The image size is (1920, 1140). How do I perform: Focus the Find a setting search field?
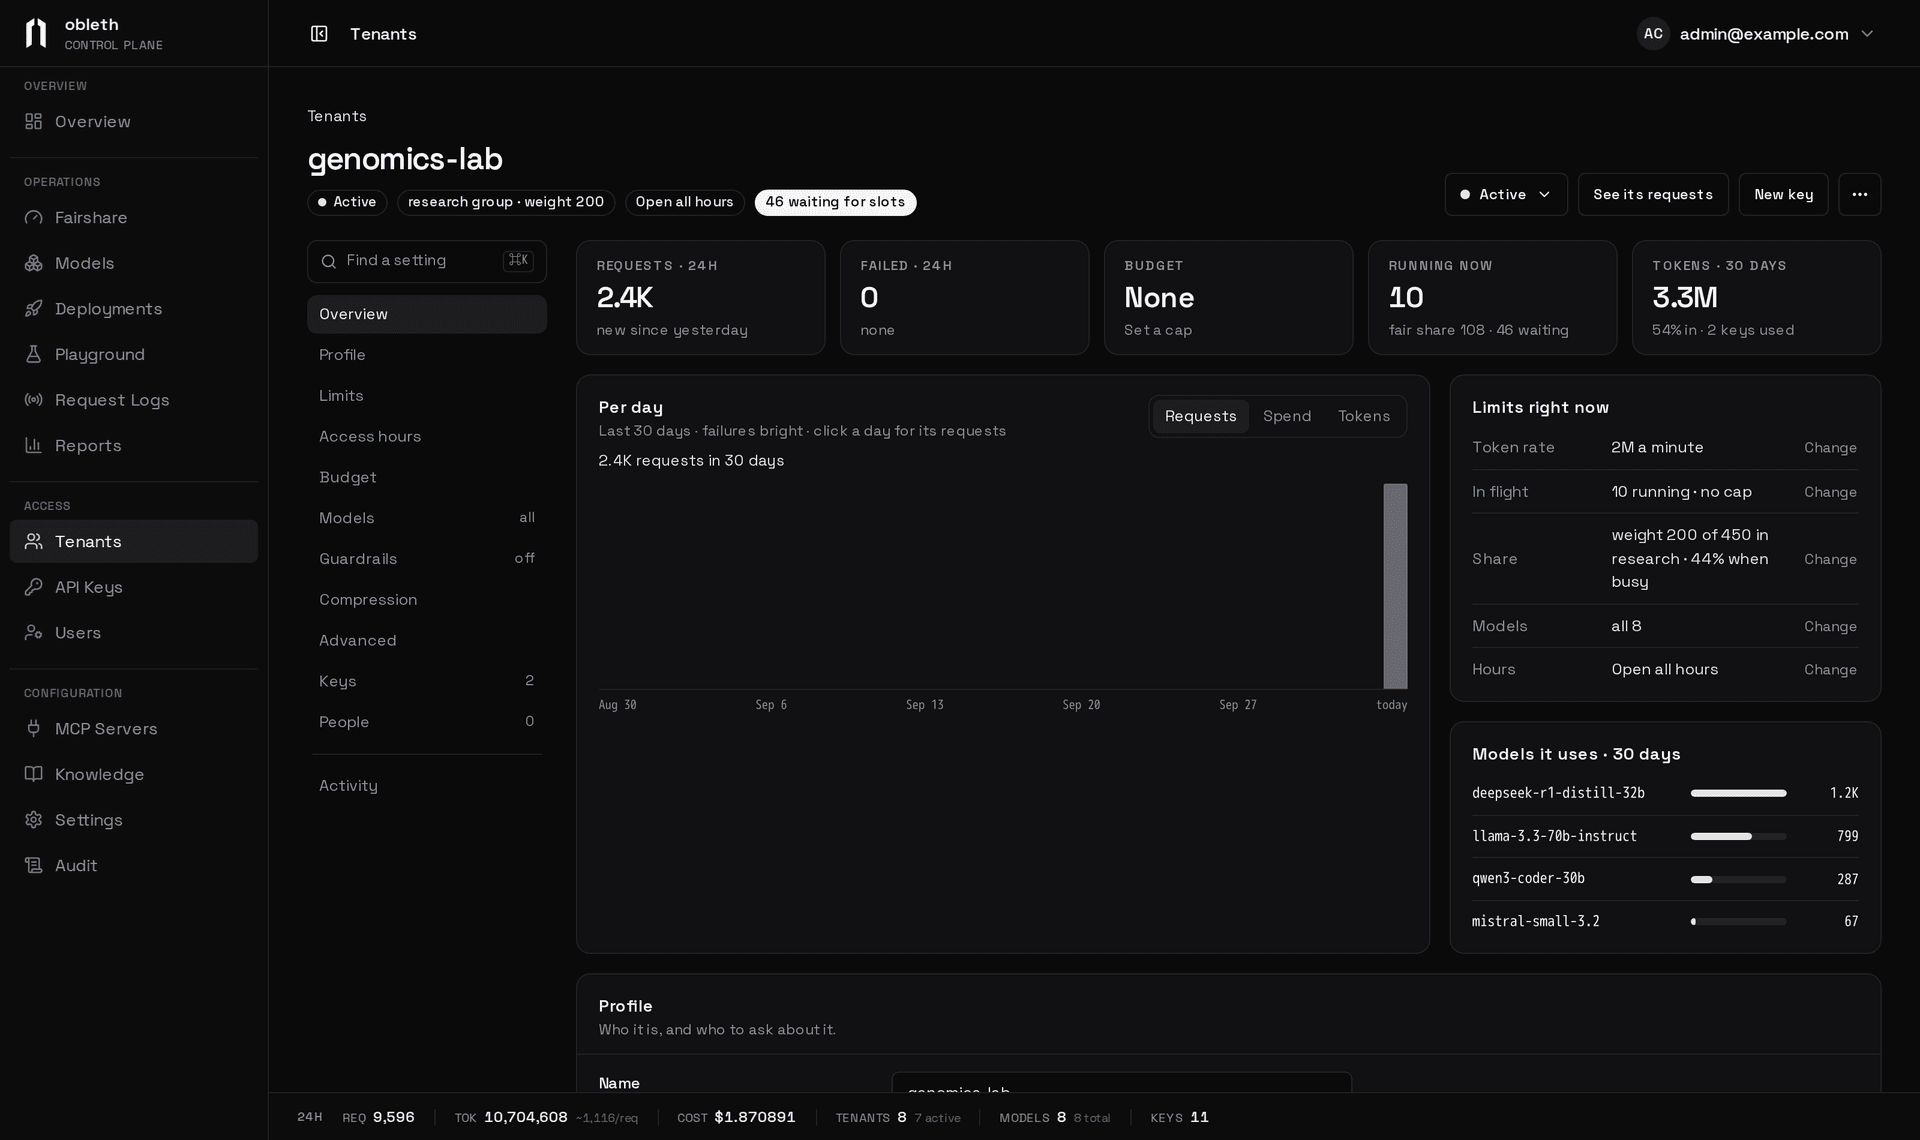tap(427, 261)
